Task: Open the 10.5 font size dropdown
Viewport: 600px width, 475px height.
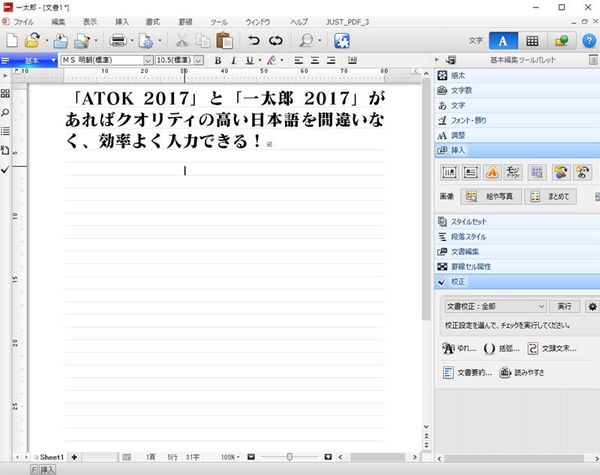Action: click(198, 60)
